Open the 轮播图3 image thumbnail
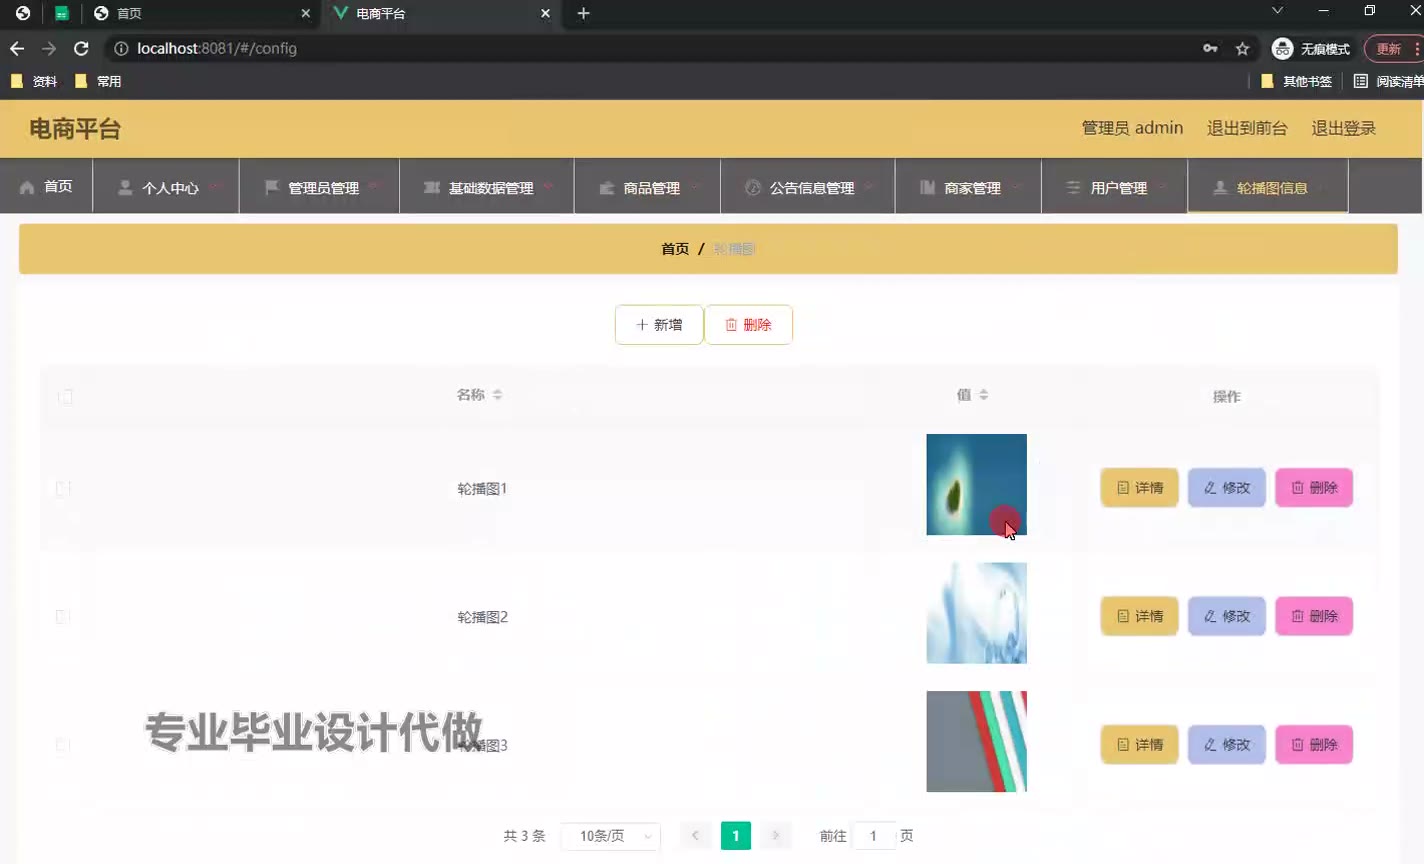Image resolution: width=1424 pixels, height=864 pixels. 976,742
